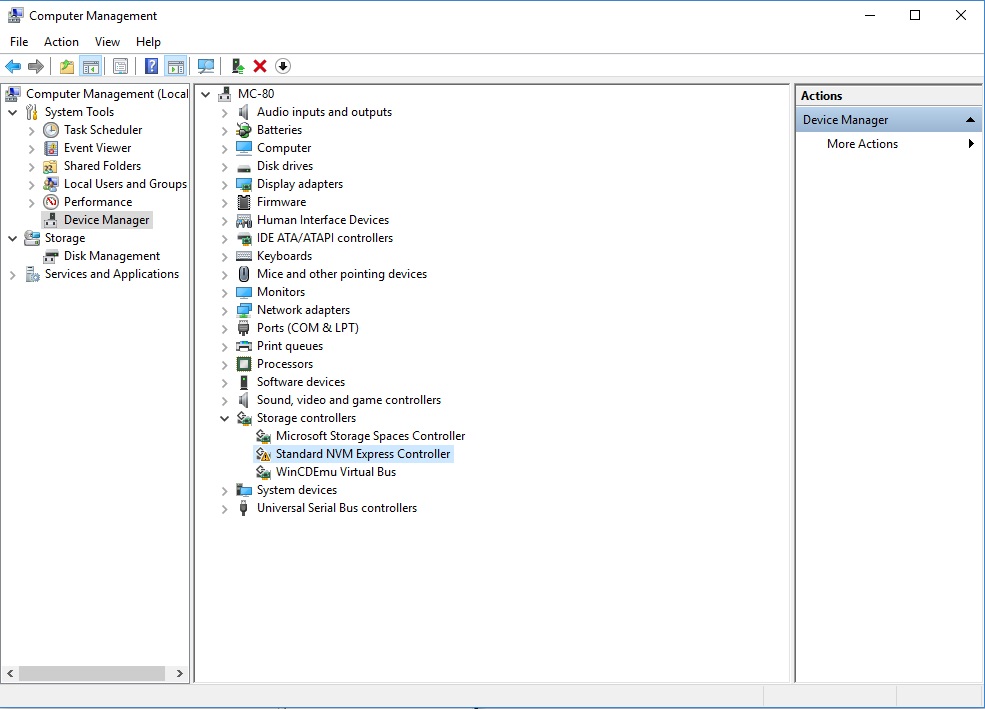Select the Monitors category
The height and width of the screenshot is (709, 985).
pyautogui.click(x=281, y=292)
